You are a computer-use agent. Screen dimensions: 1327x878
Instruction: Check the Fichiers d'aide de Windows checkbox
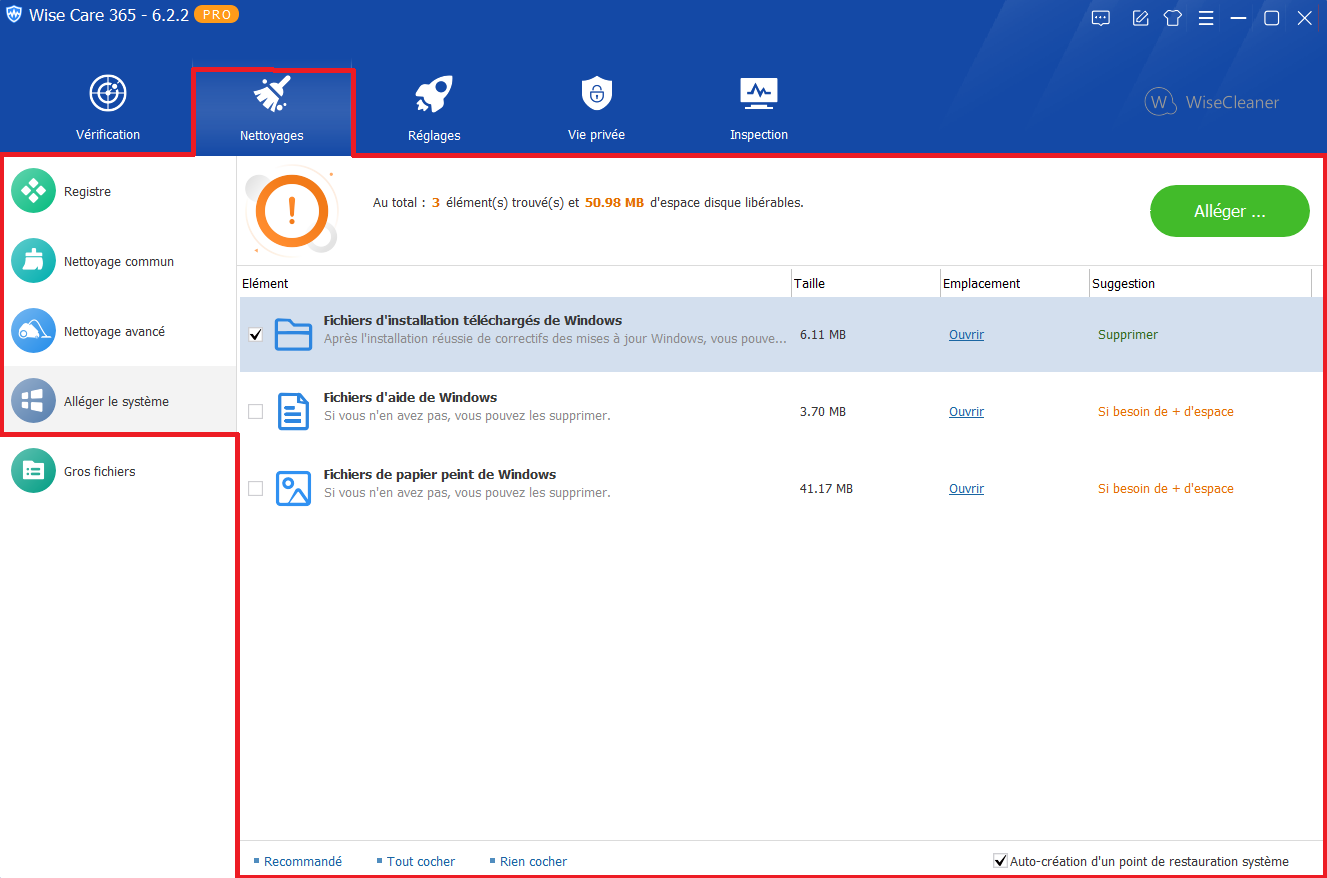(x=255, y=412)
